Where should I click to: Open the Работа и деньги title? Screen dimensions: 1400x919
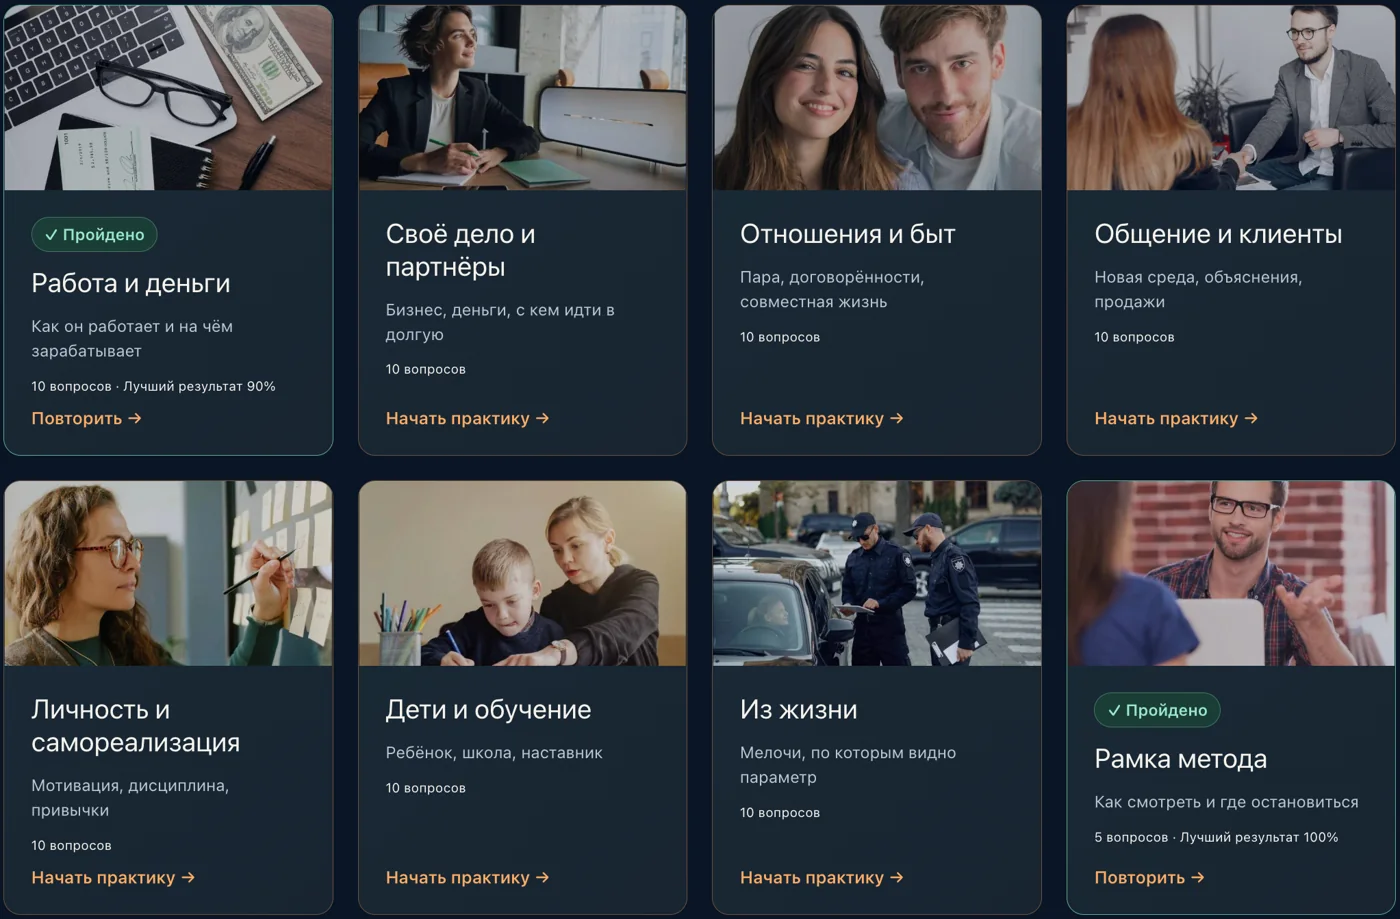click(x=131, y=283)
